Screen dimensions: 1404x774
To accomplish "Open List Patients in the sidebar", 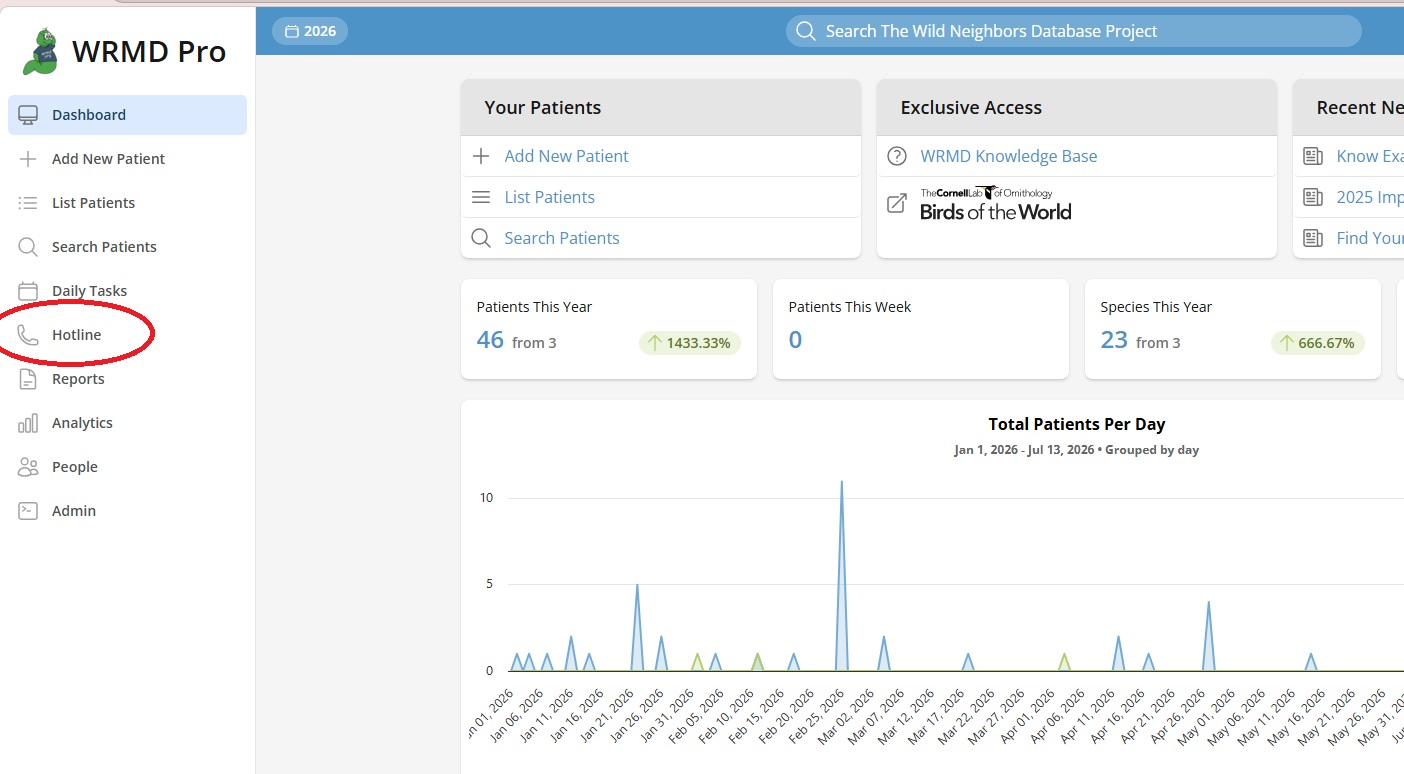I will click(127, 203).
